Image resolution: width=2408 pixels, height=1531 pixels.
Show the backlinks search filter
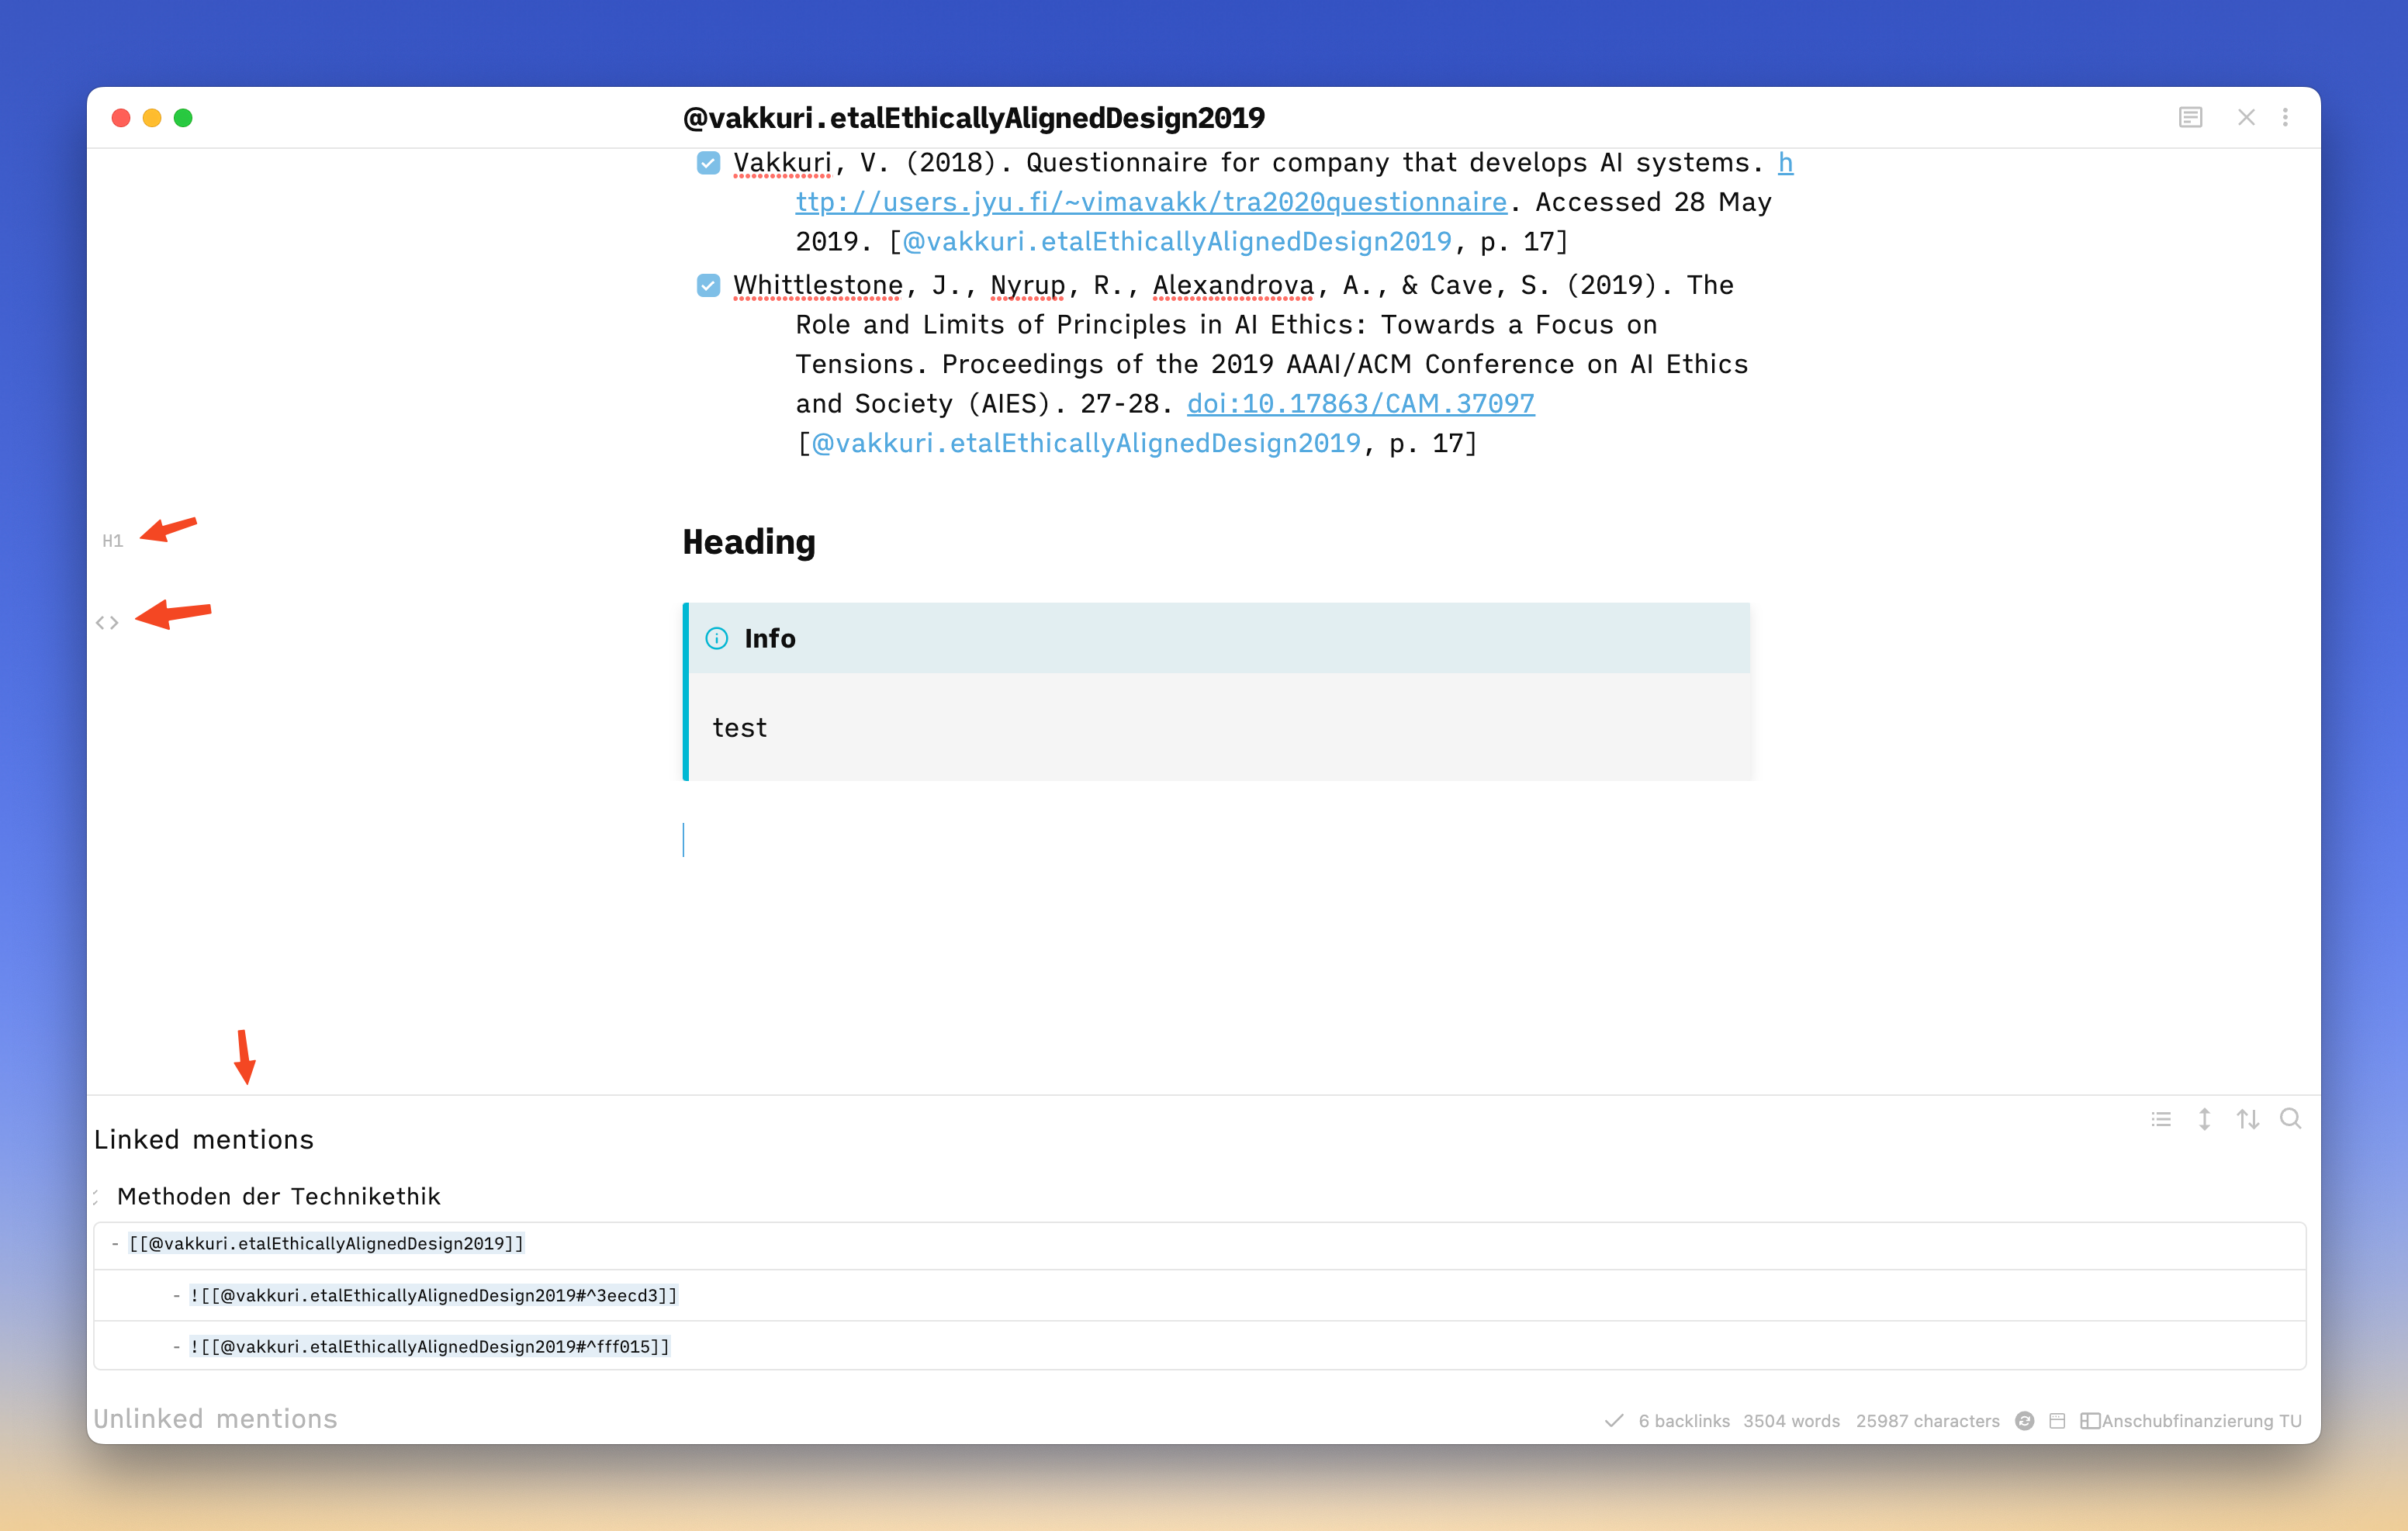pyautogui.click(x=2290, y=1119)
